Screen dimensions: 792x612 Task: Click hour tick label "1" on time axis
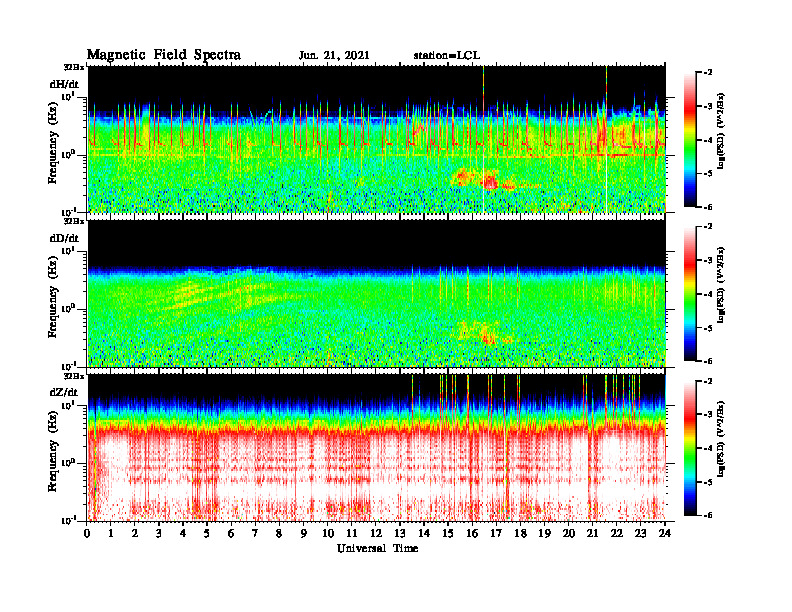pyautogui.click(x=111, y=534)
